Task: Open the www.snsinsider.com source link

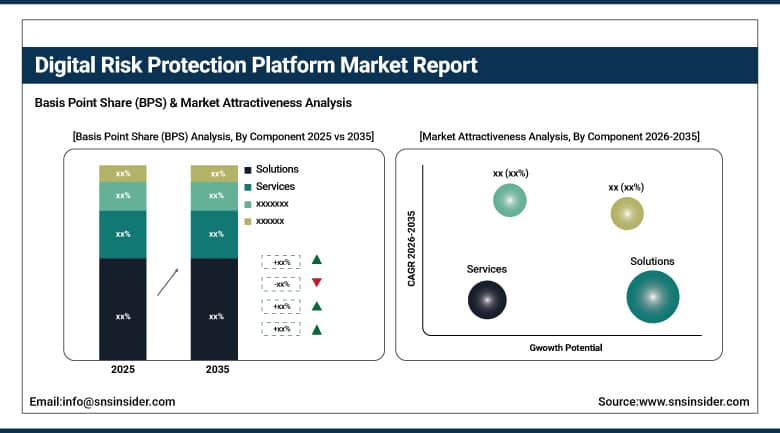Action: pyautogui.click(x=694, y=402)
